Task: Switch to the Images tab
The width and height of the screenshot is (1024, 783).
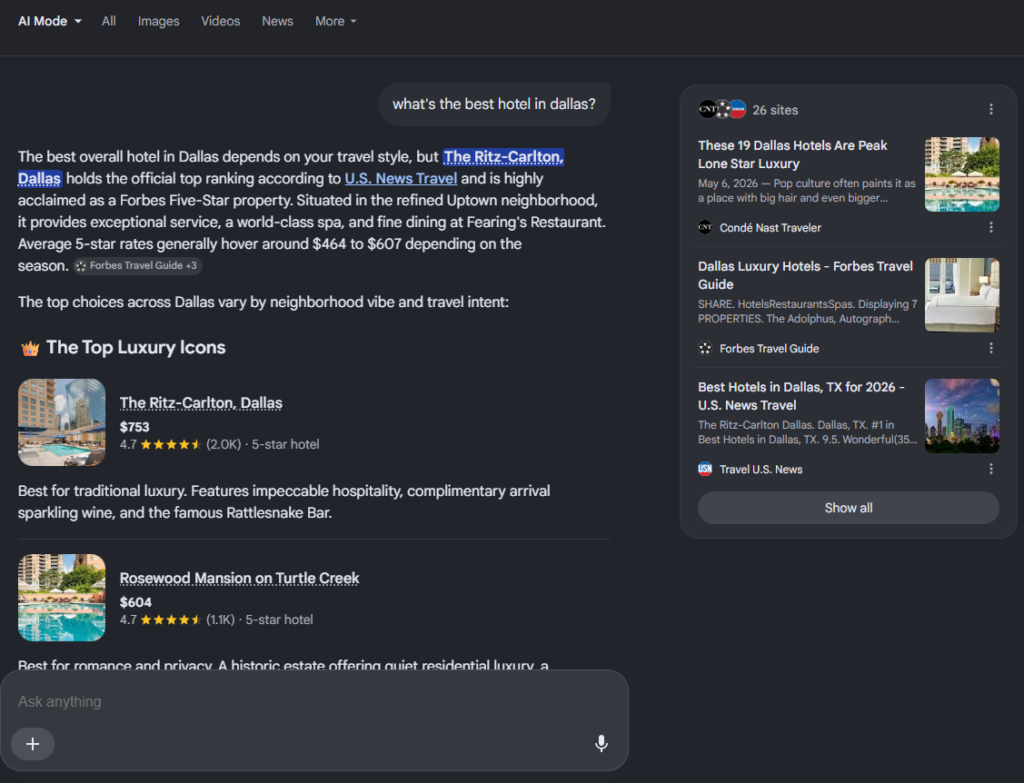Action: (158, 21)
